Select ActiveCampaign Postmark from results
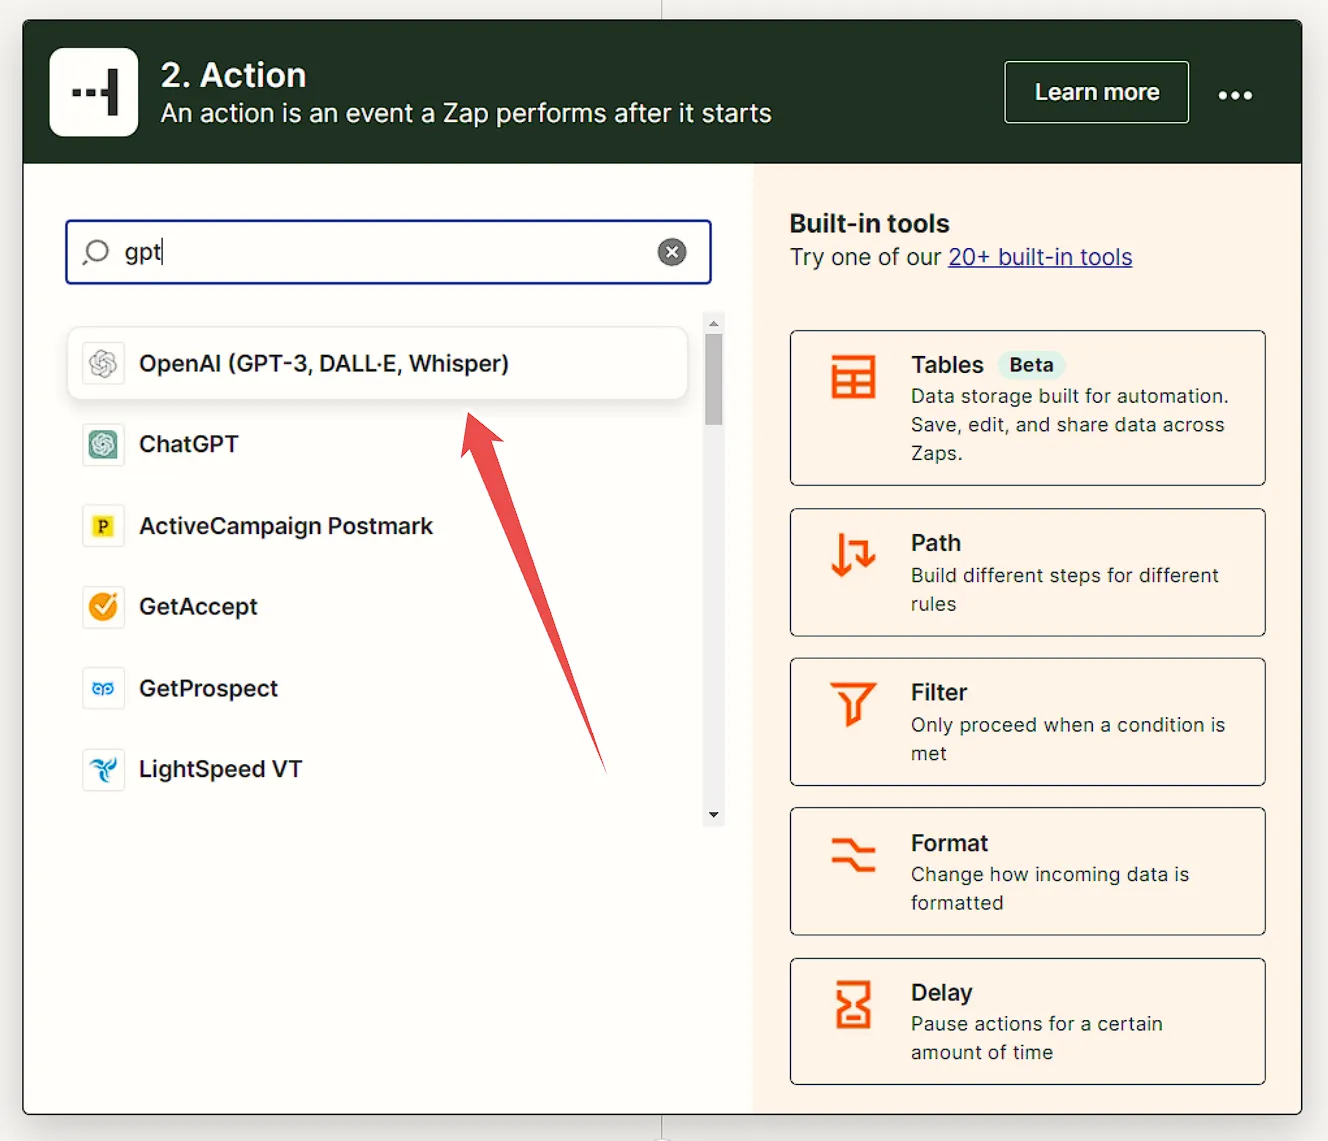 click(377, 526)
